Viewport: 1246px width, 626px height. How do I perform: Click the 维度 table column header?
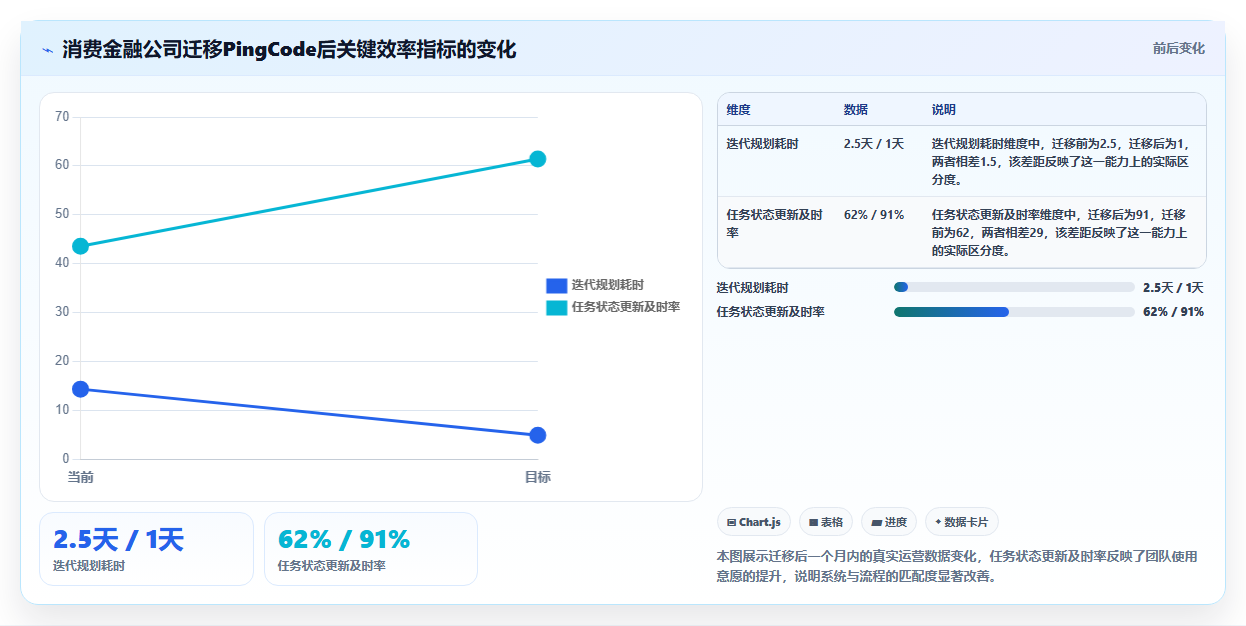coord(739,110)
